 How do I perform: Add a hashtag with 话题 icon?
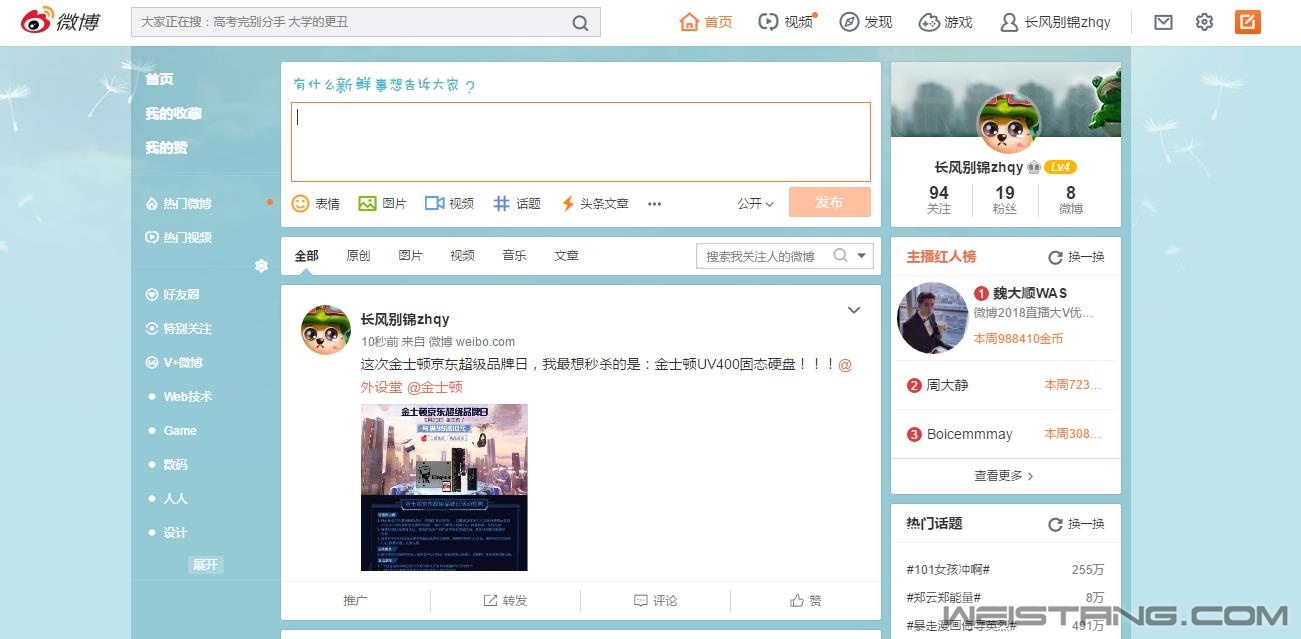click(x=501, y=203)
